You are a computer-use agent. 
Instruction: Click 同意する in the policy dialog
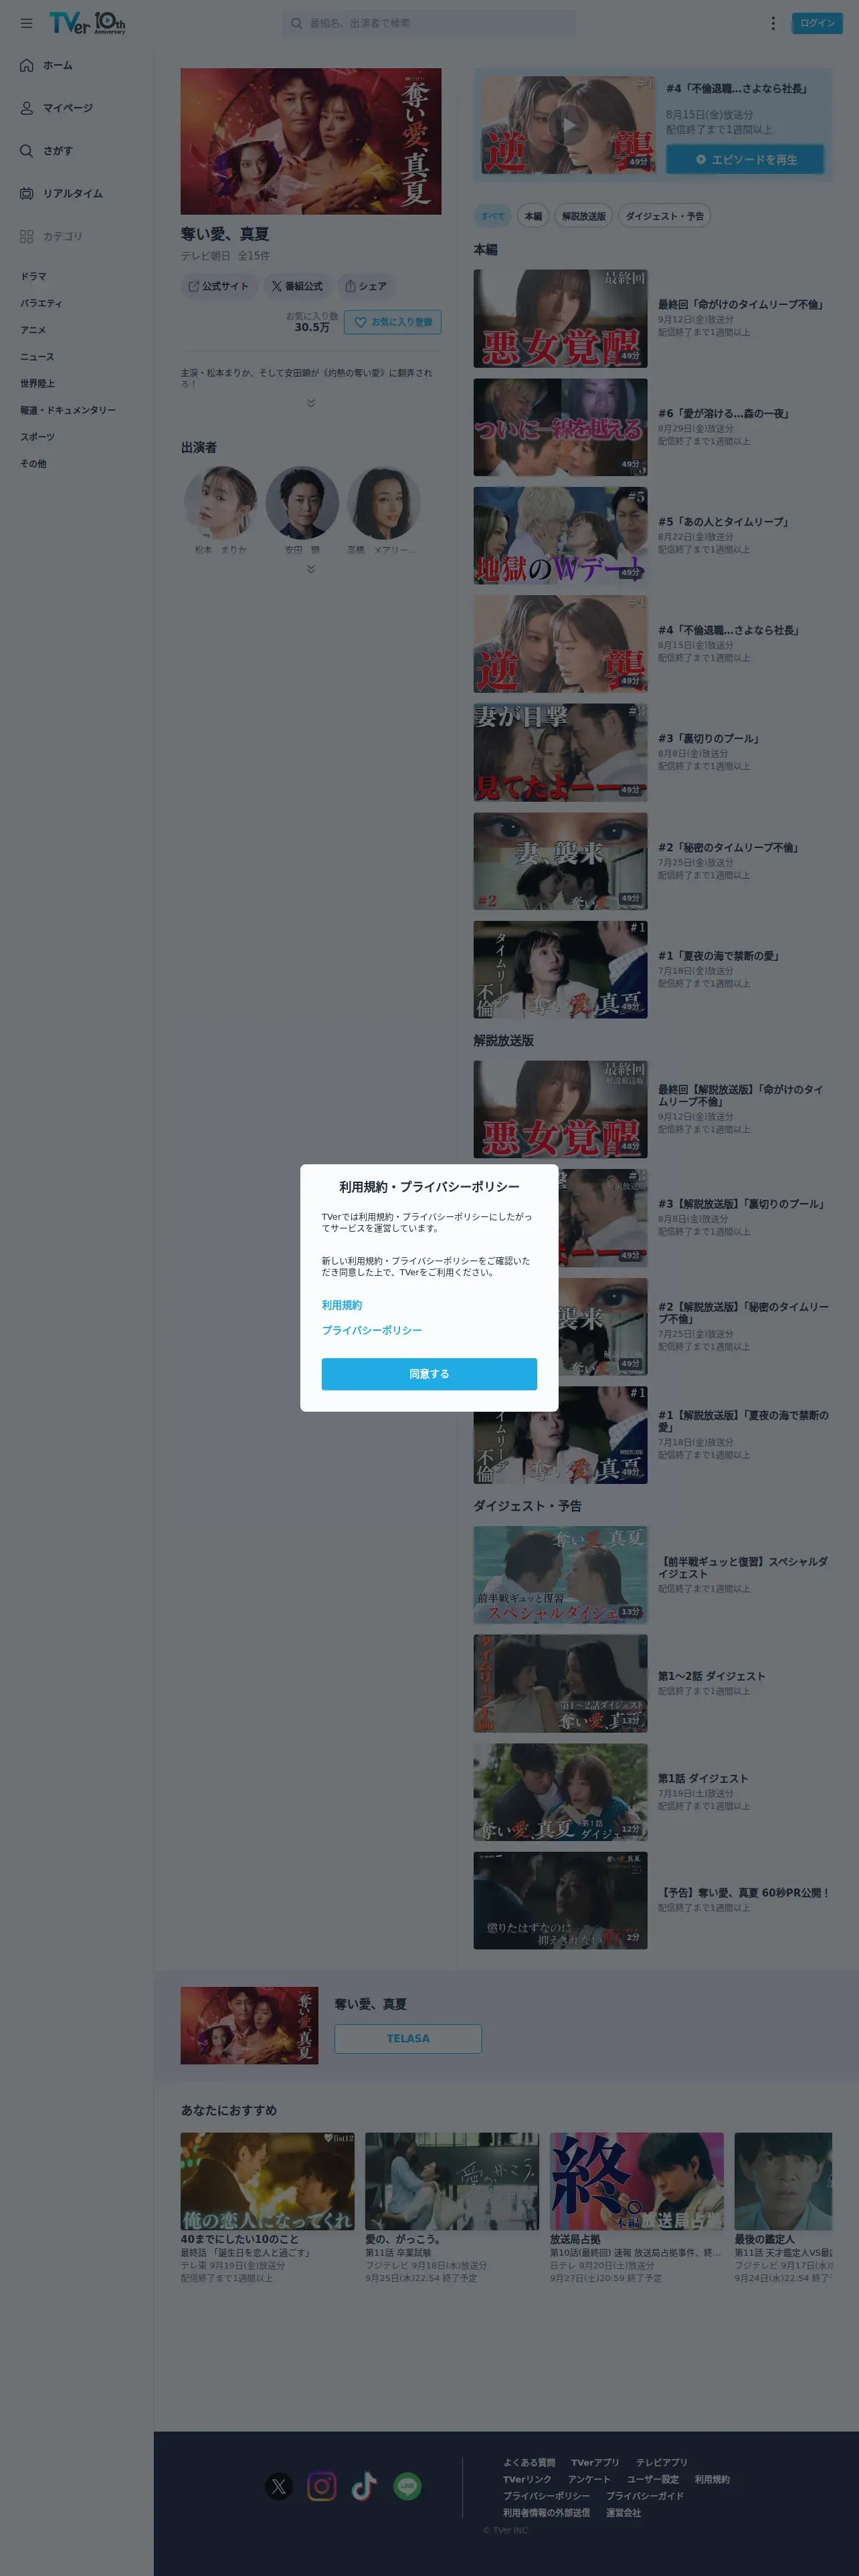(429, 1374)
